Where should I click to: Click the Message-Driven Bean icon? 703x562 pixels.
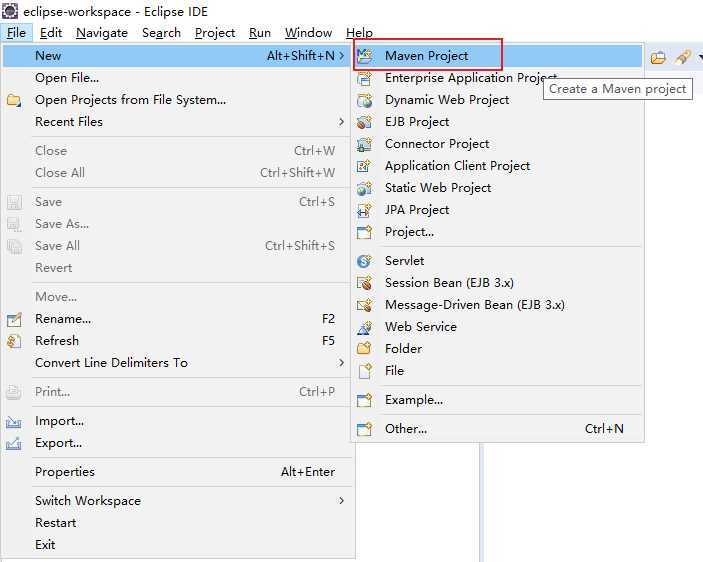coord(365,305)
